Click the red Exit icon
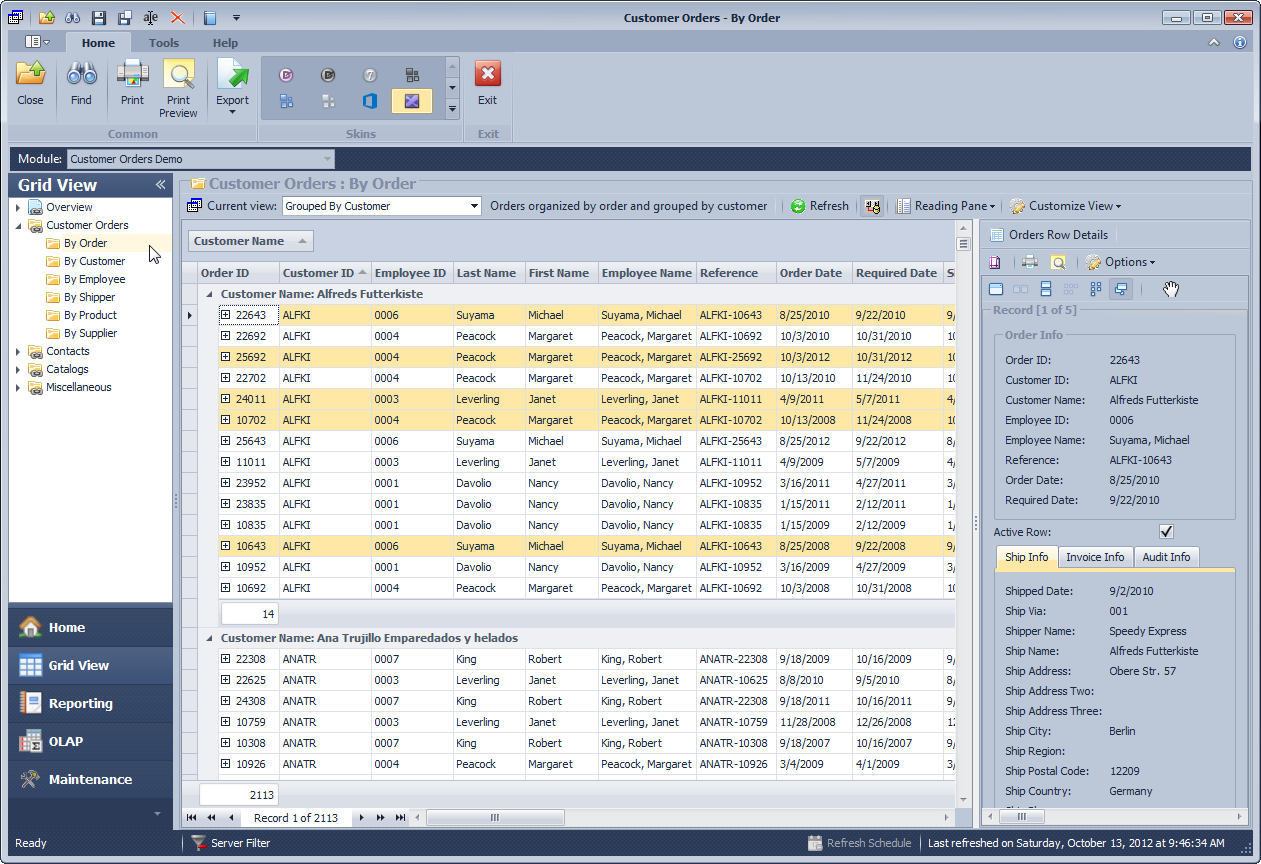 click(487, 75)
